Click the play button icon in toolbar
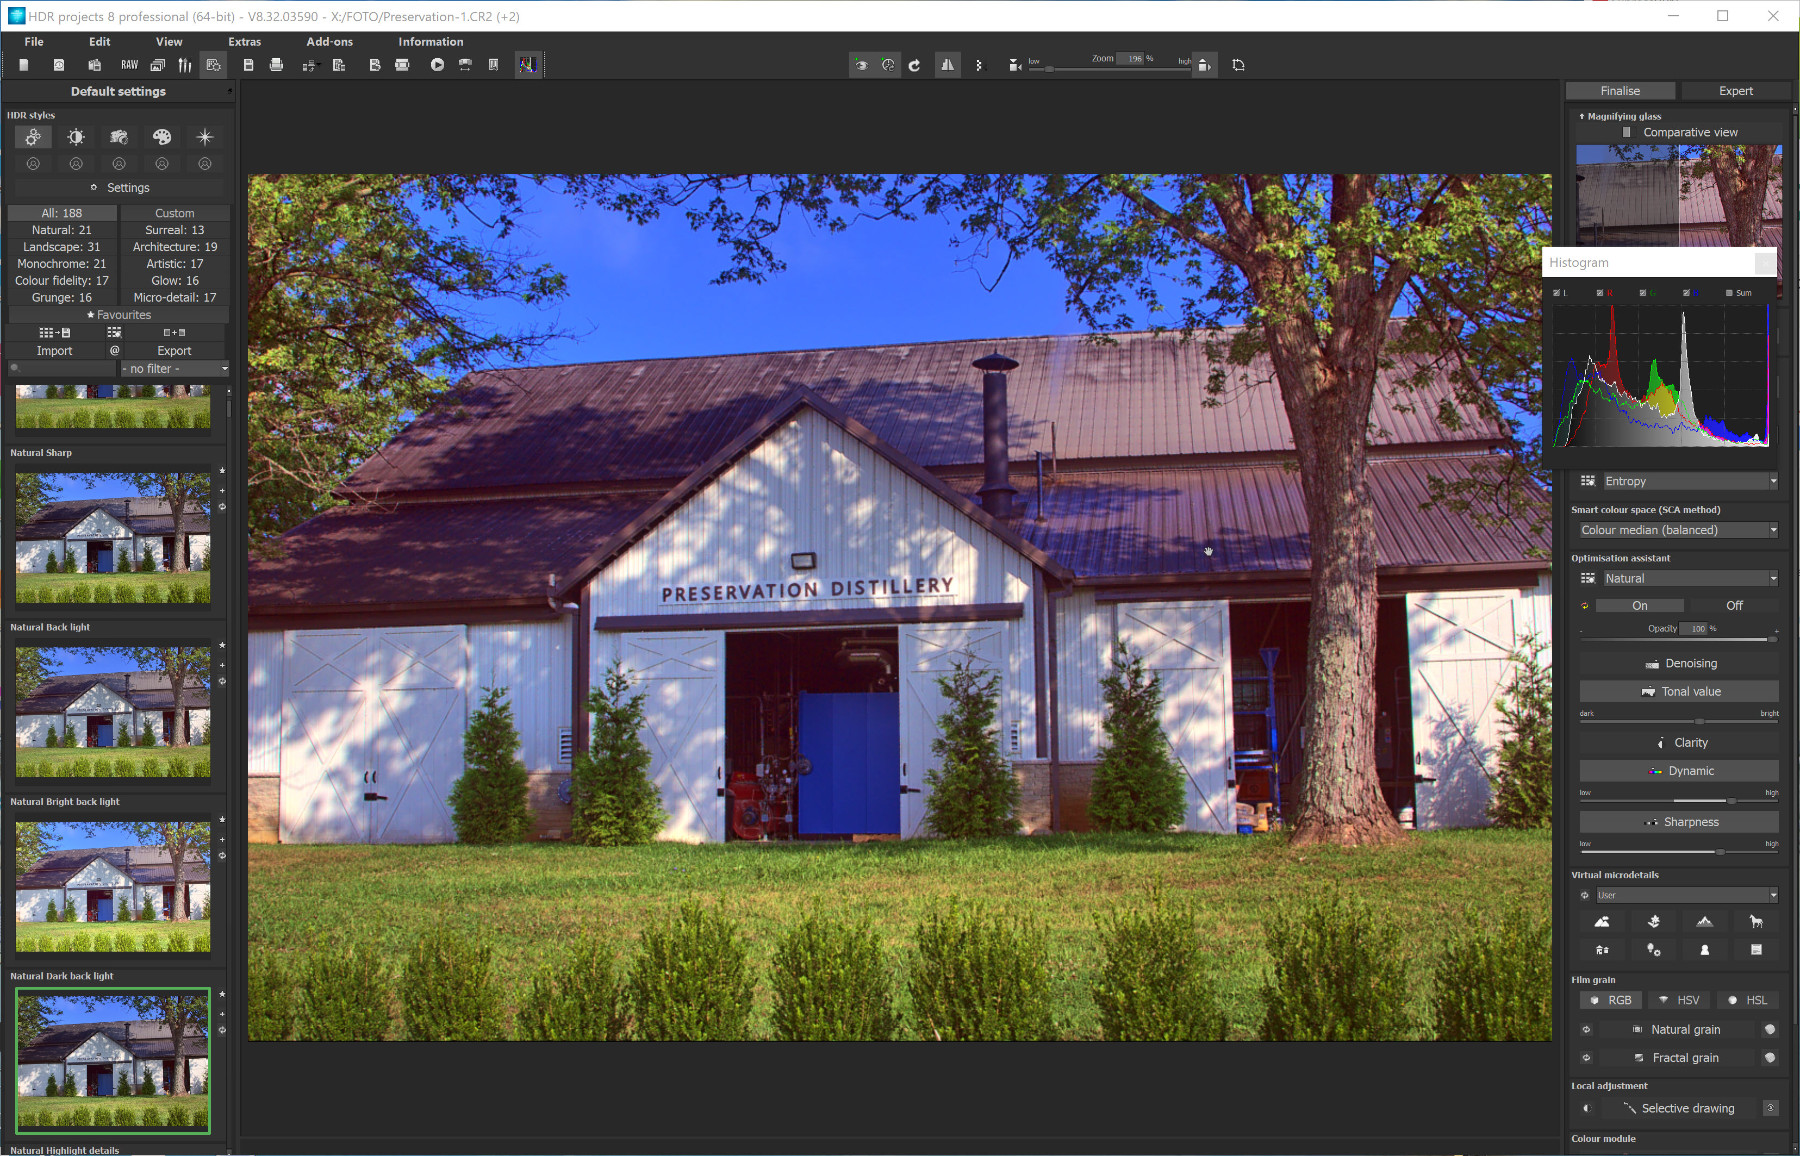The image size is (1800, 1156). 437,65
